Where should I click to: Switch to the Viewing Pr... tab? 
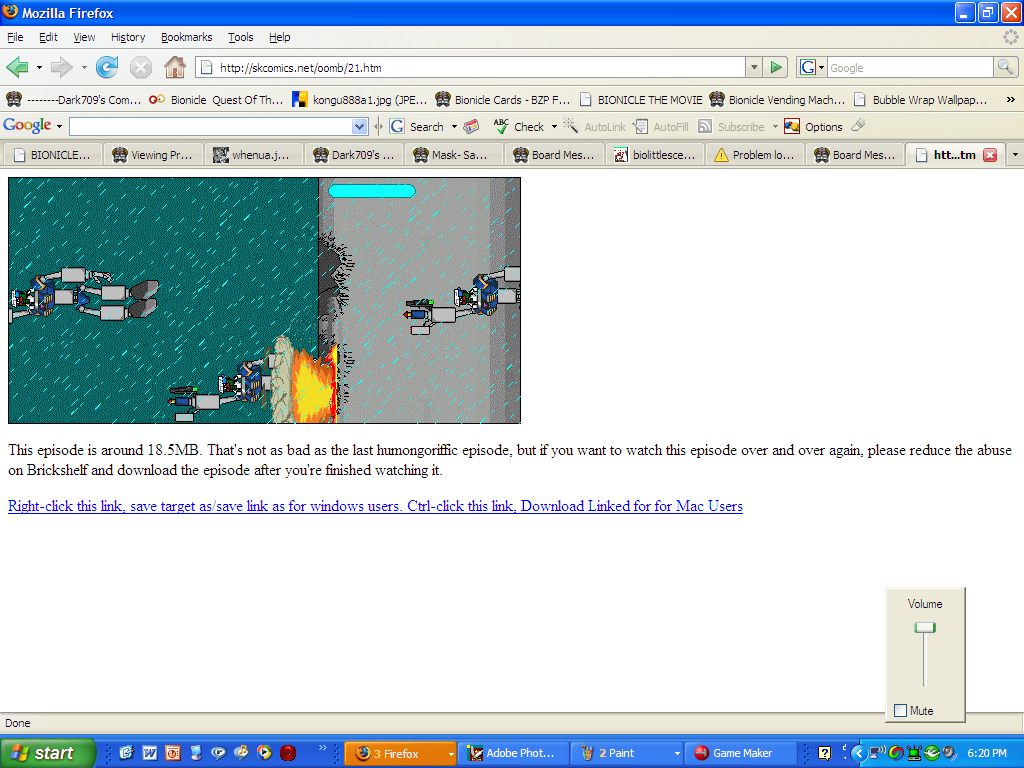154,155
